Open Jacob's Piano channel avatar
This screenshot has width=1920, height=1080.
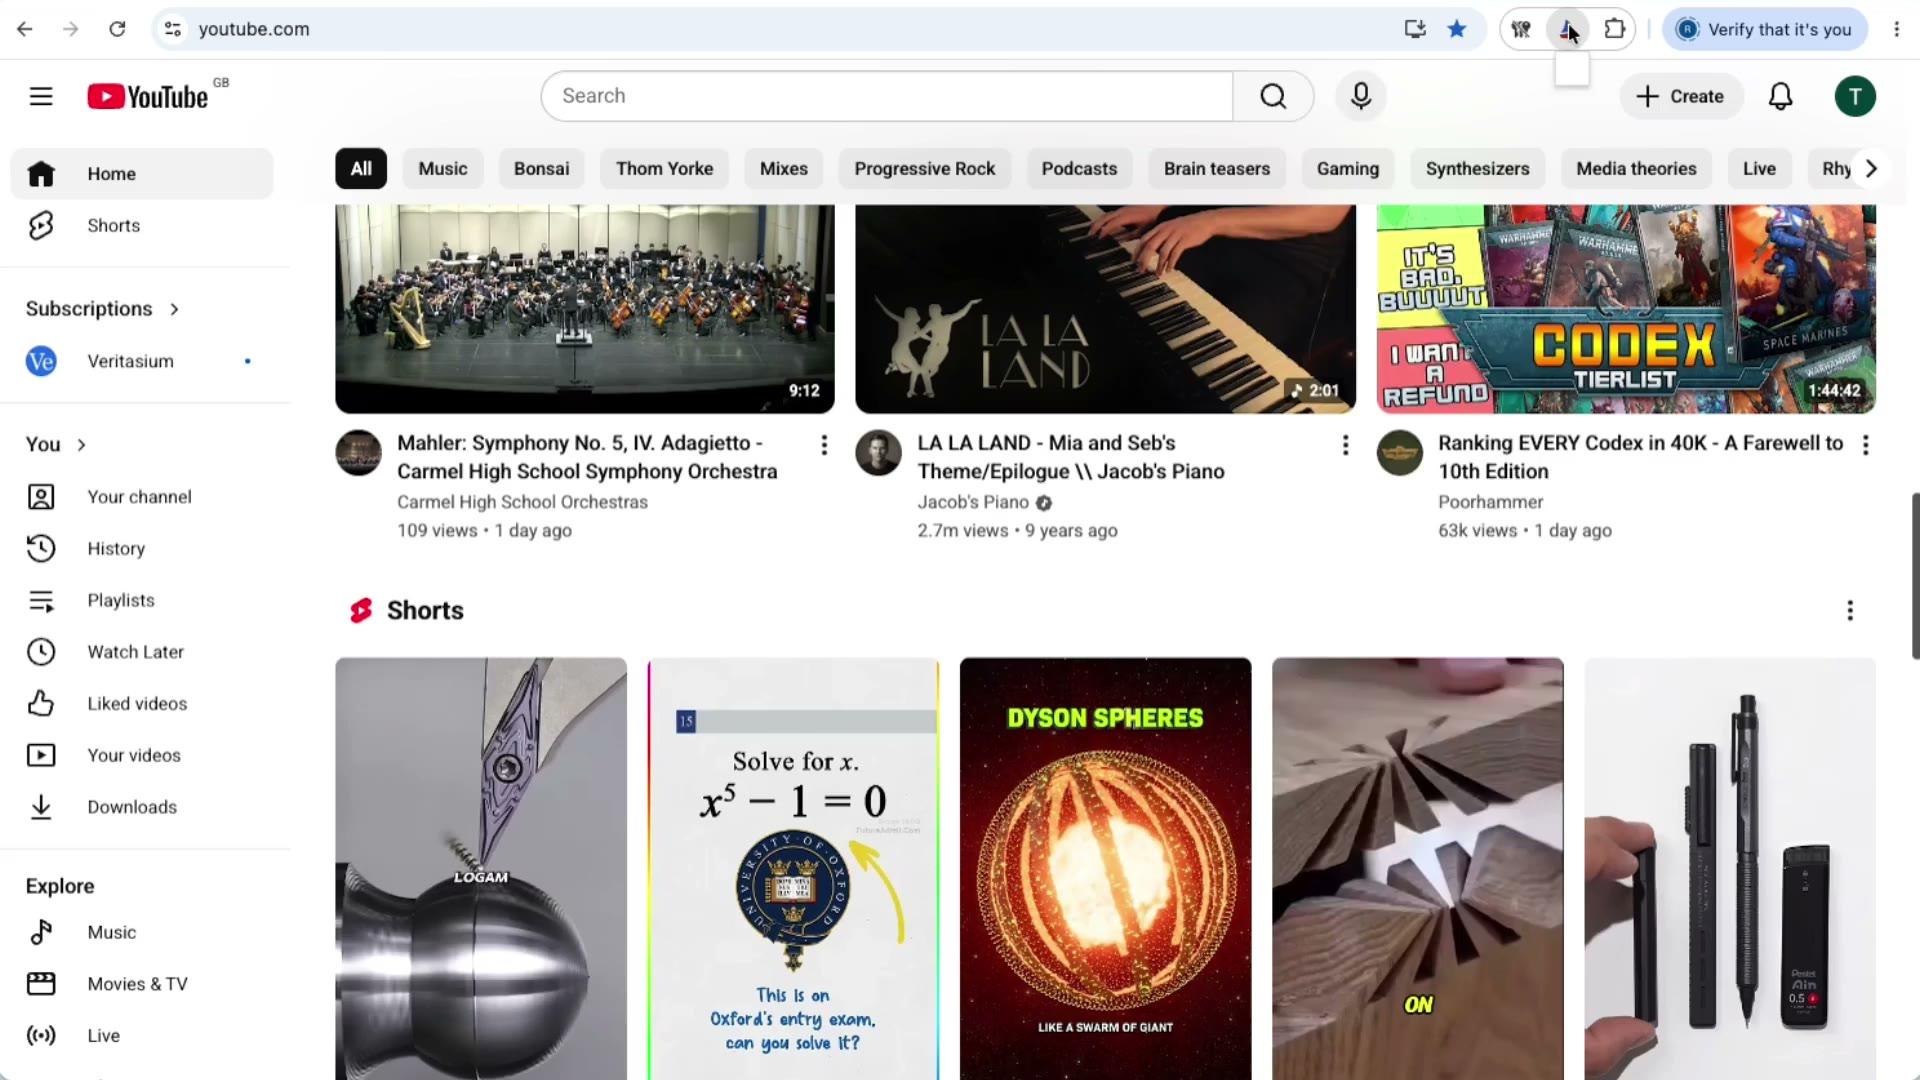pos(879,453)
